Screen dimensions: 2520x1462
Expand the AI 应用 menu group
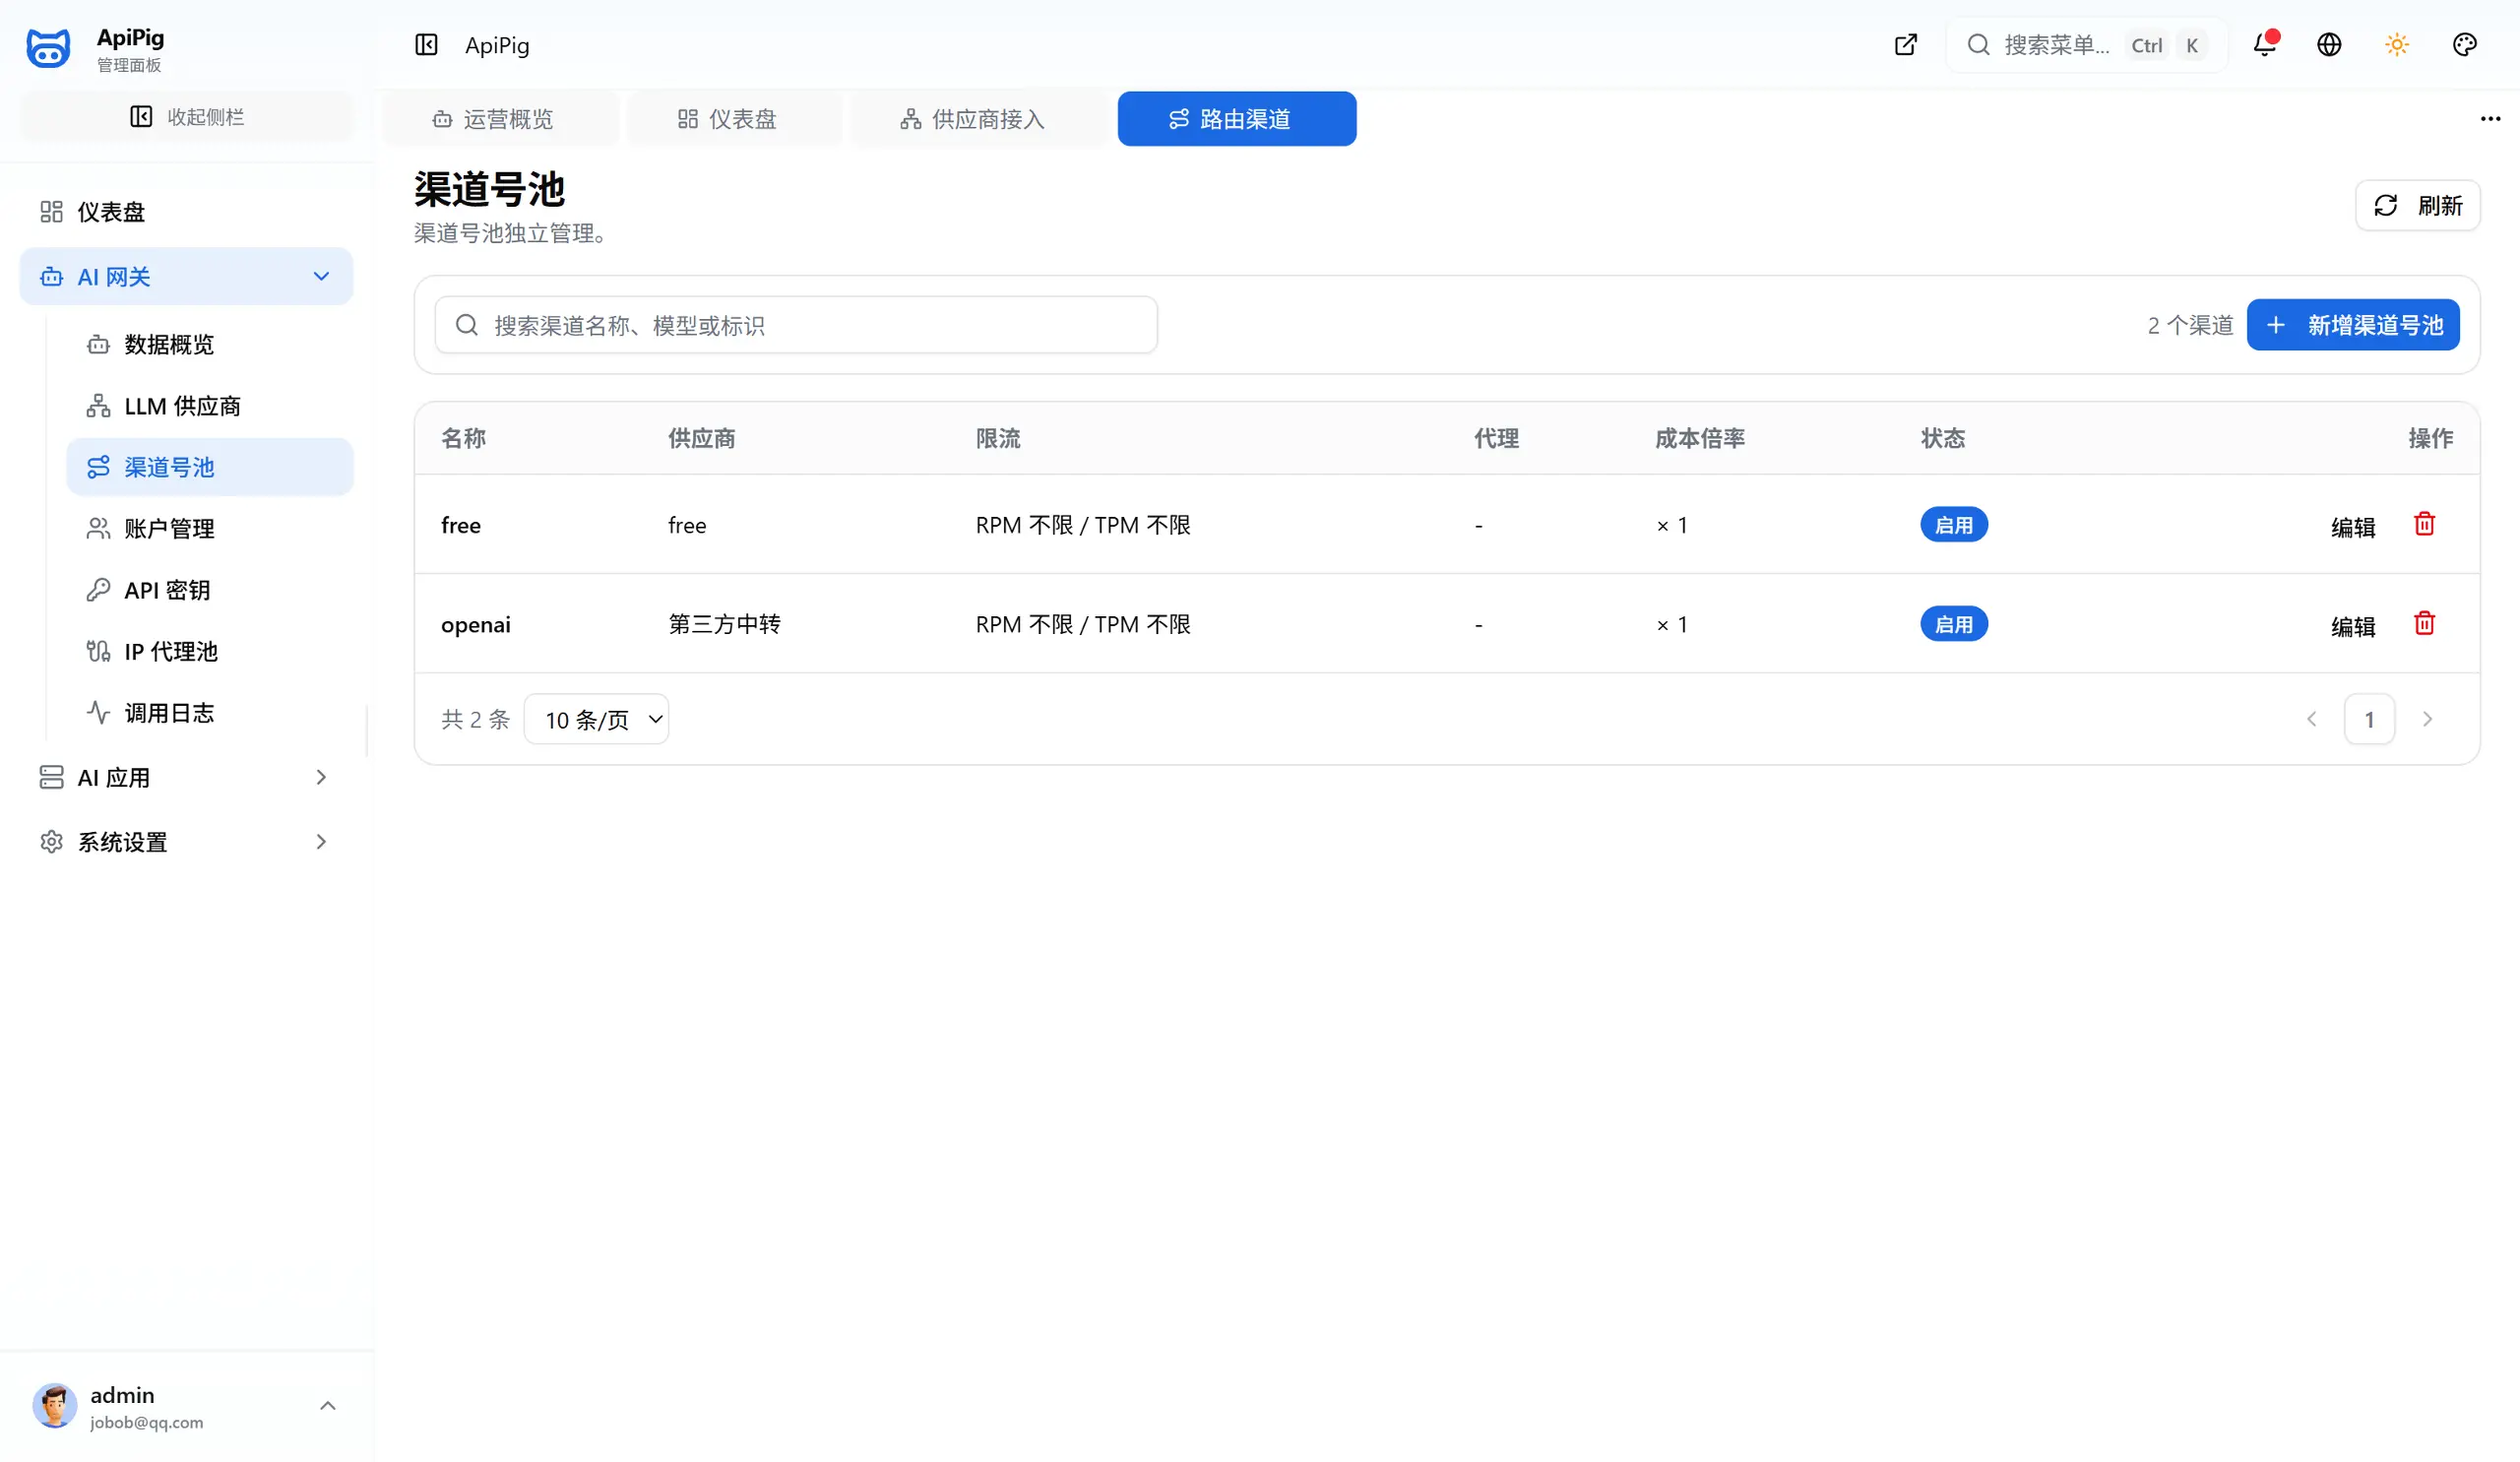[x=186, y=777]
